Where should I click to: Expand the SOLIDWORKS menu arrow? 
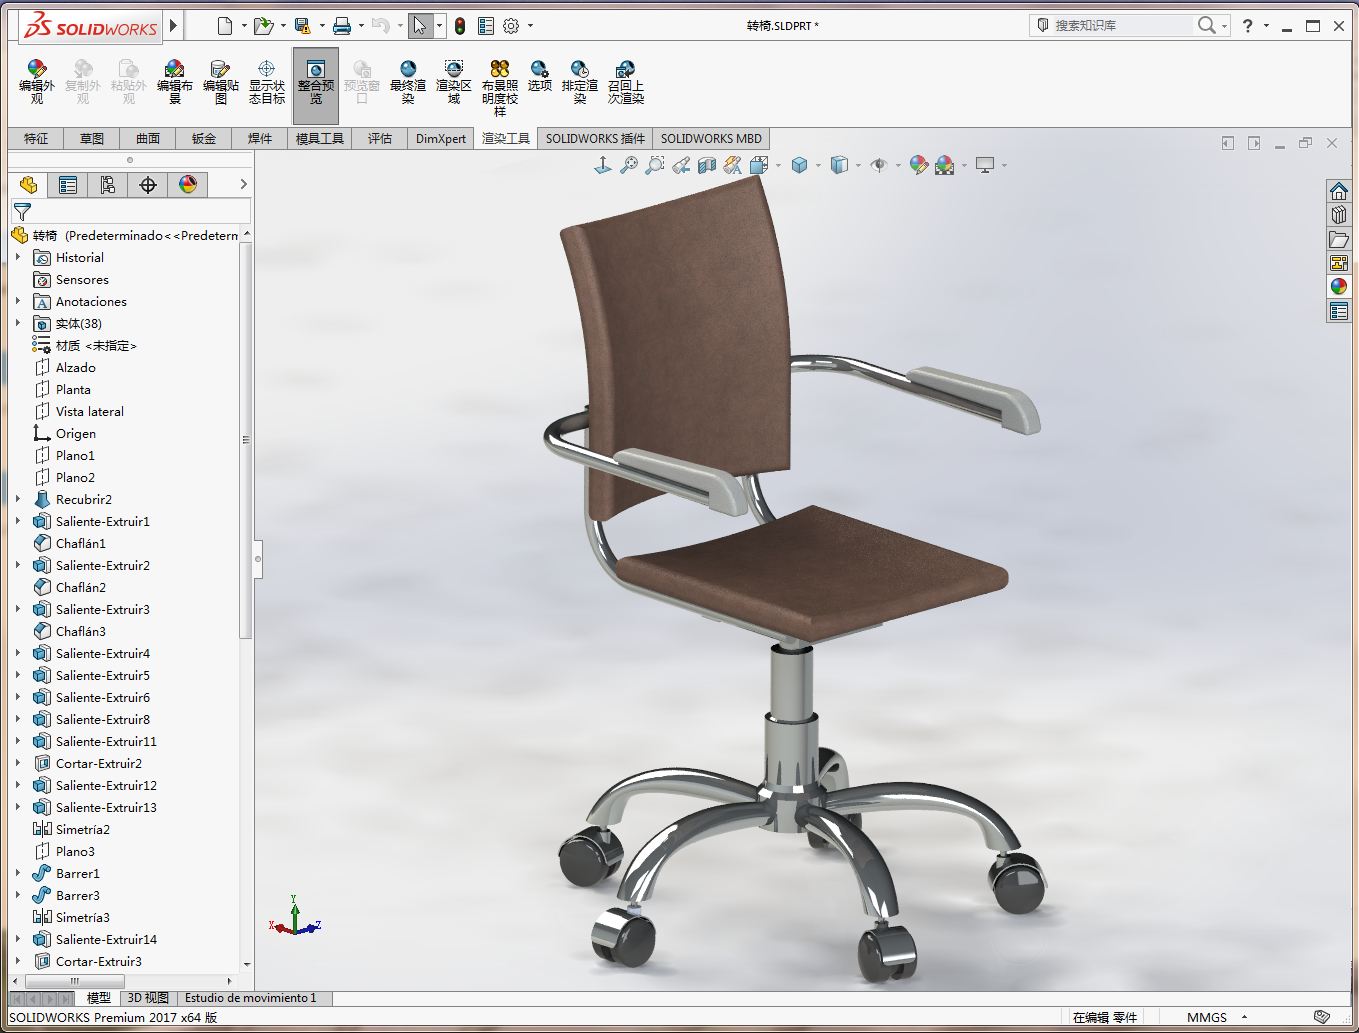[x=174, y=26]
